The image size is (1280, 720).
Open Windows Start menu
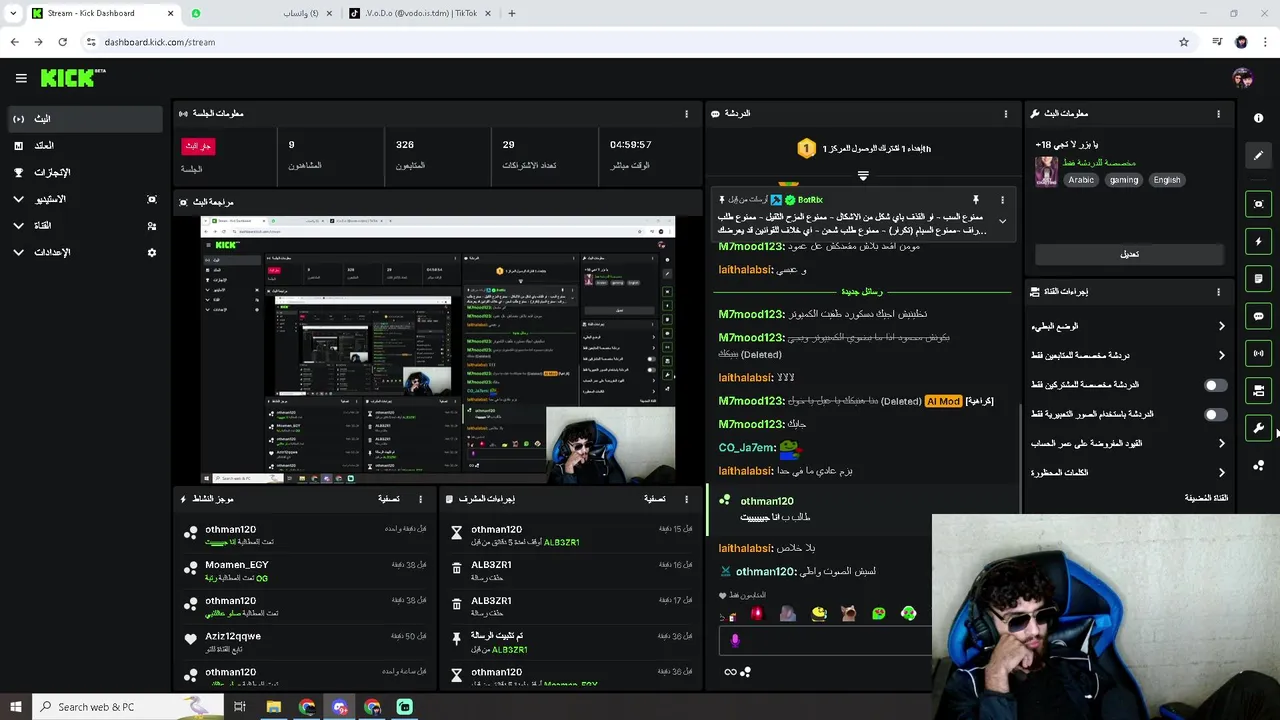[15, 707]
